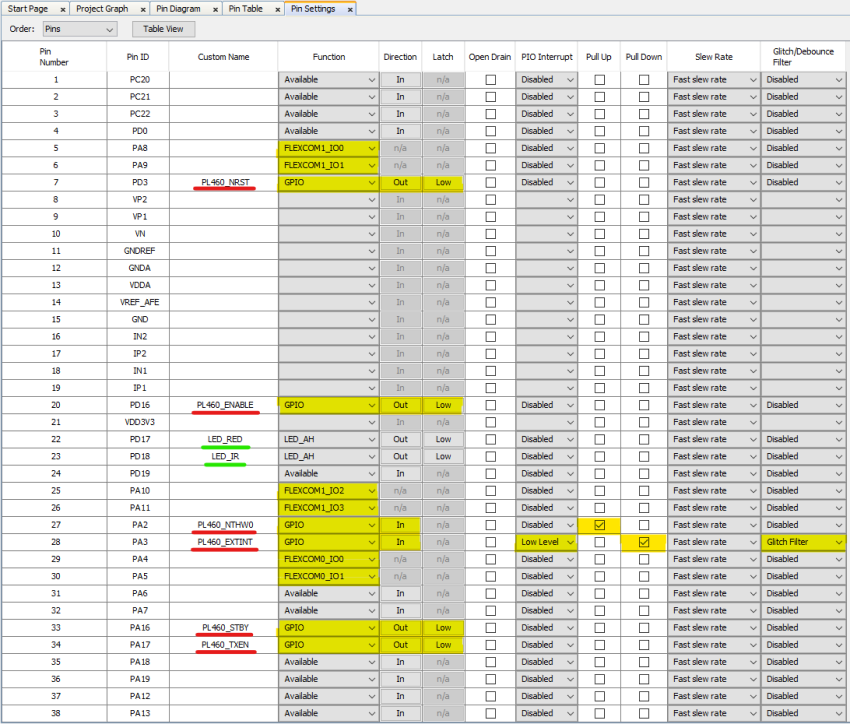This screenshot has width=850, height=724.
Task: Close the Start Page tab
Action: (63, 10)
